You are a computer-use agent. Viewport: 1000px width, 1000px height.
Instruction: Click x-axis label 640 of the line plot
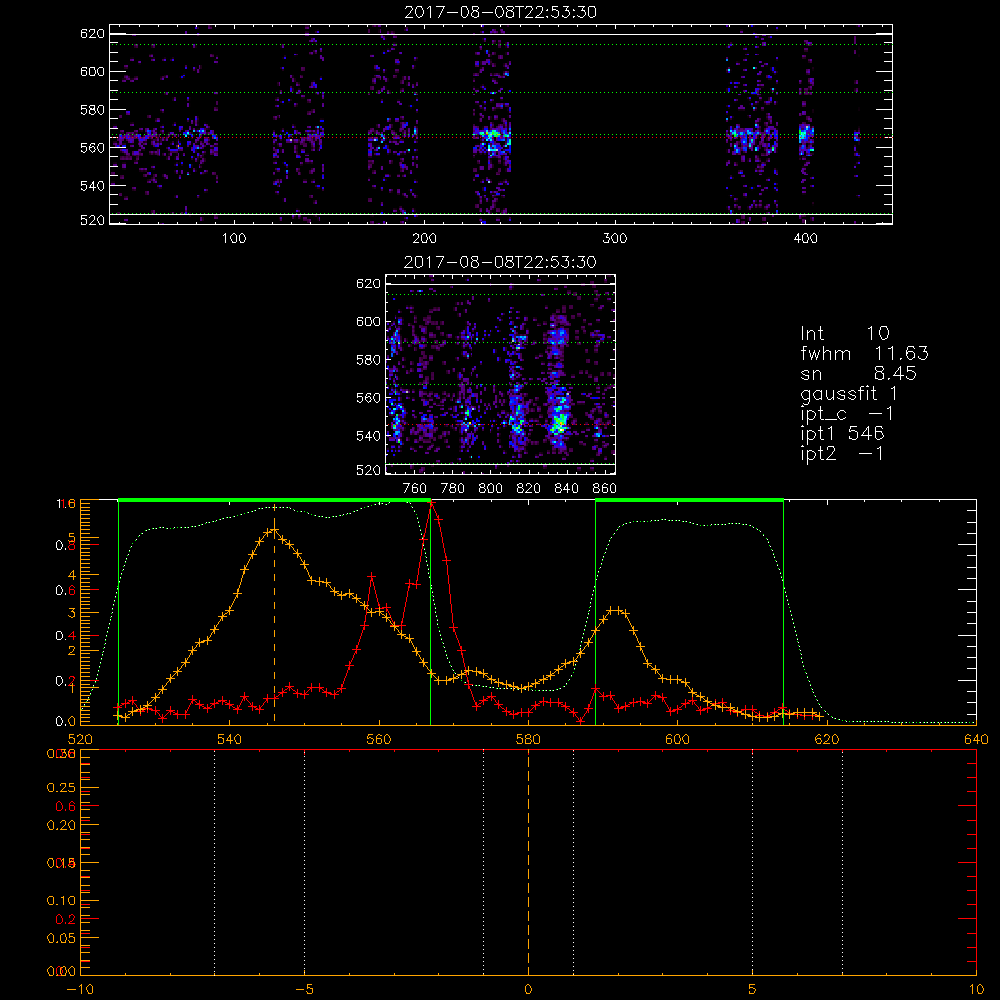(x=976, y=739)
